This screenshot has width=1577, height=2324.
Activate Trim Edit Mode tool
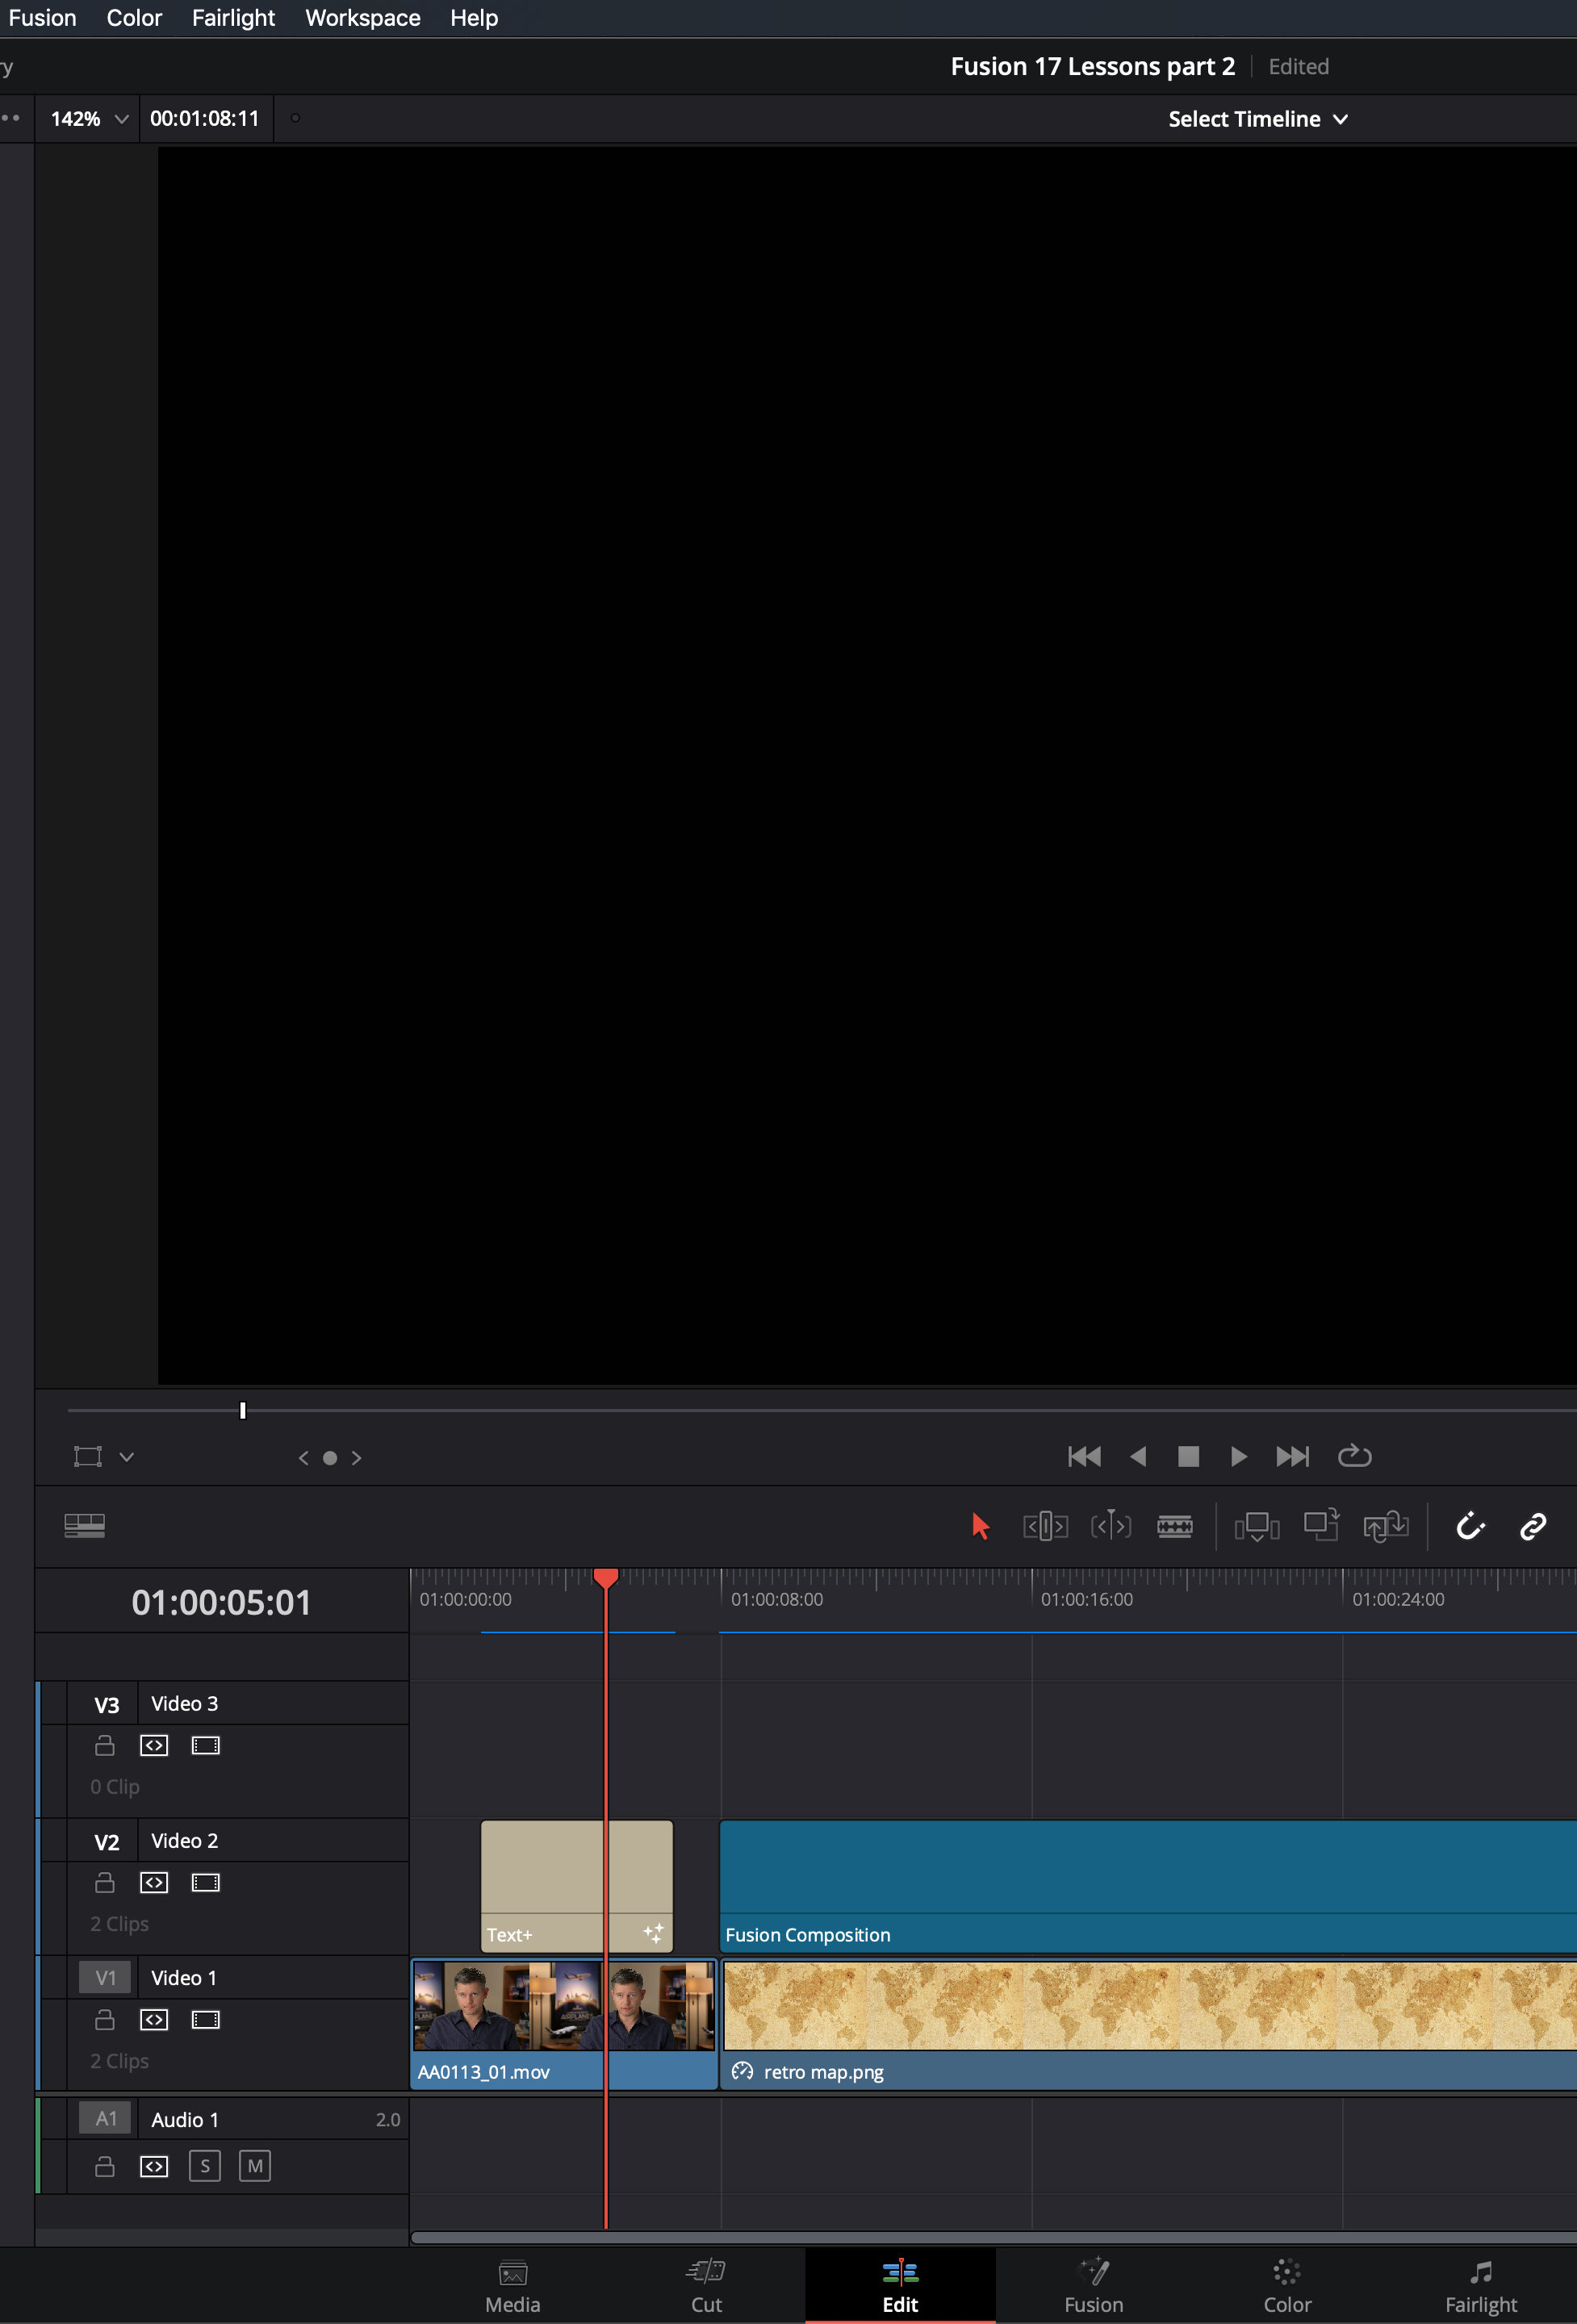click(1045, 1526)
